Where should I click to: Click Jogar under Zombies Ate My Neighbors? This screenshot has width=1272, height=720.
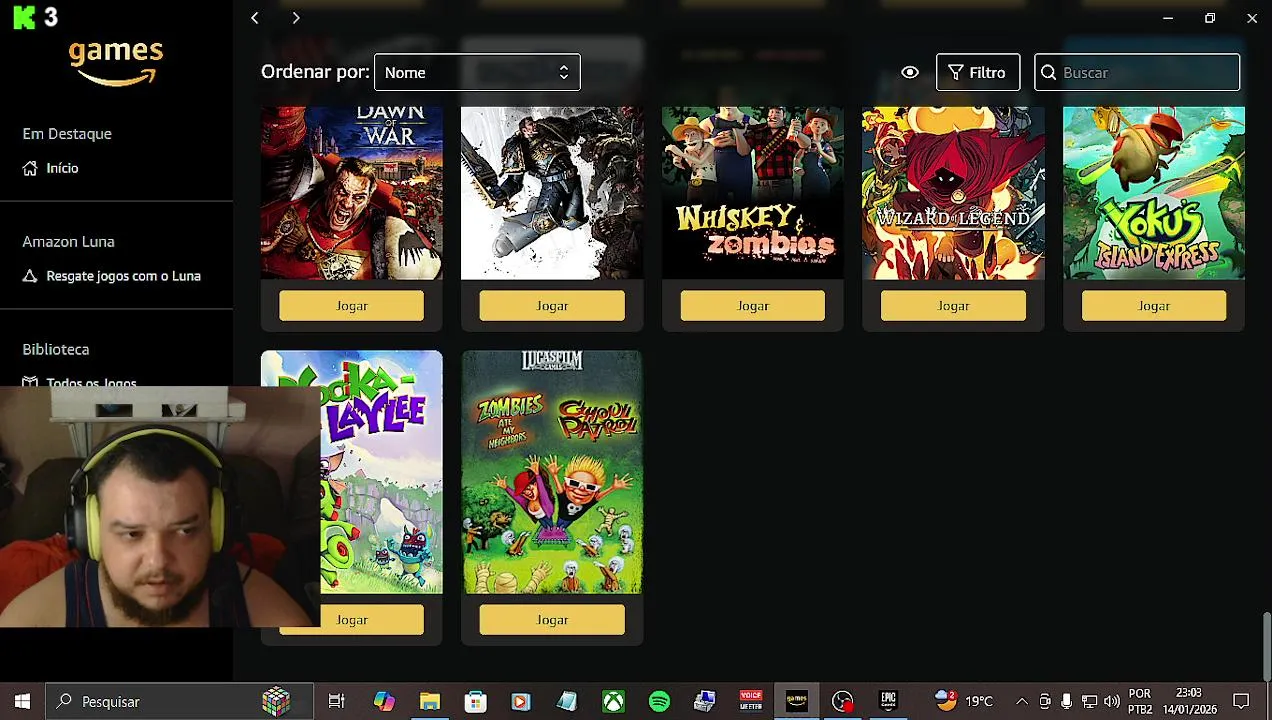552,620
